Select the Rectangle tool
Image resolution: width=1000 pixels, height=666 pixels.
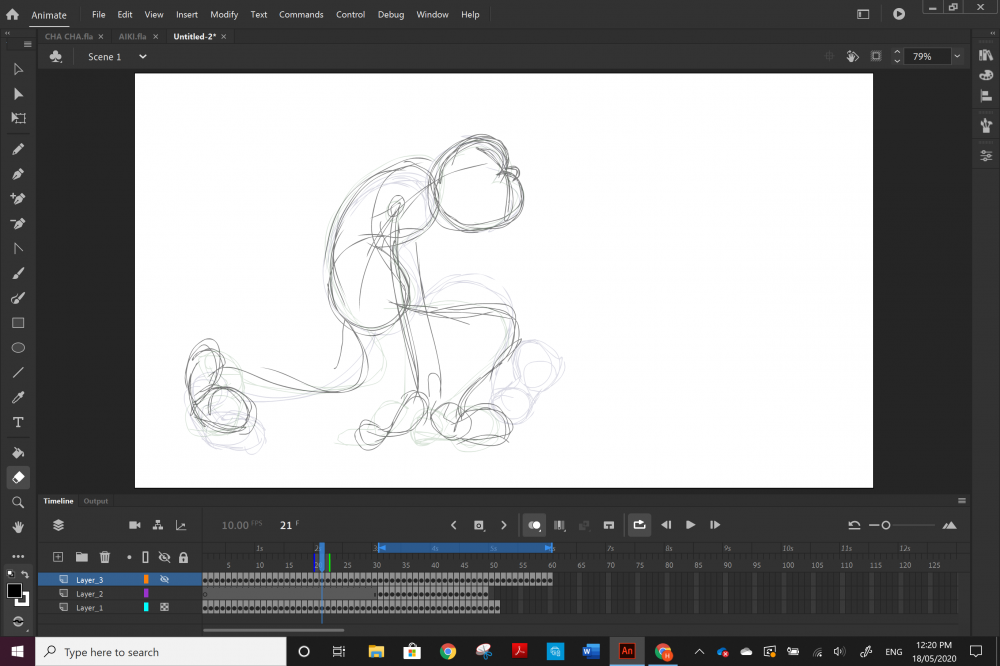click(18, 323)
